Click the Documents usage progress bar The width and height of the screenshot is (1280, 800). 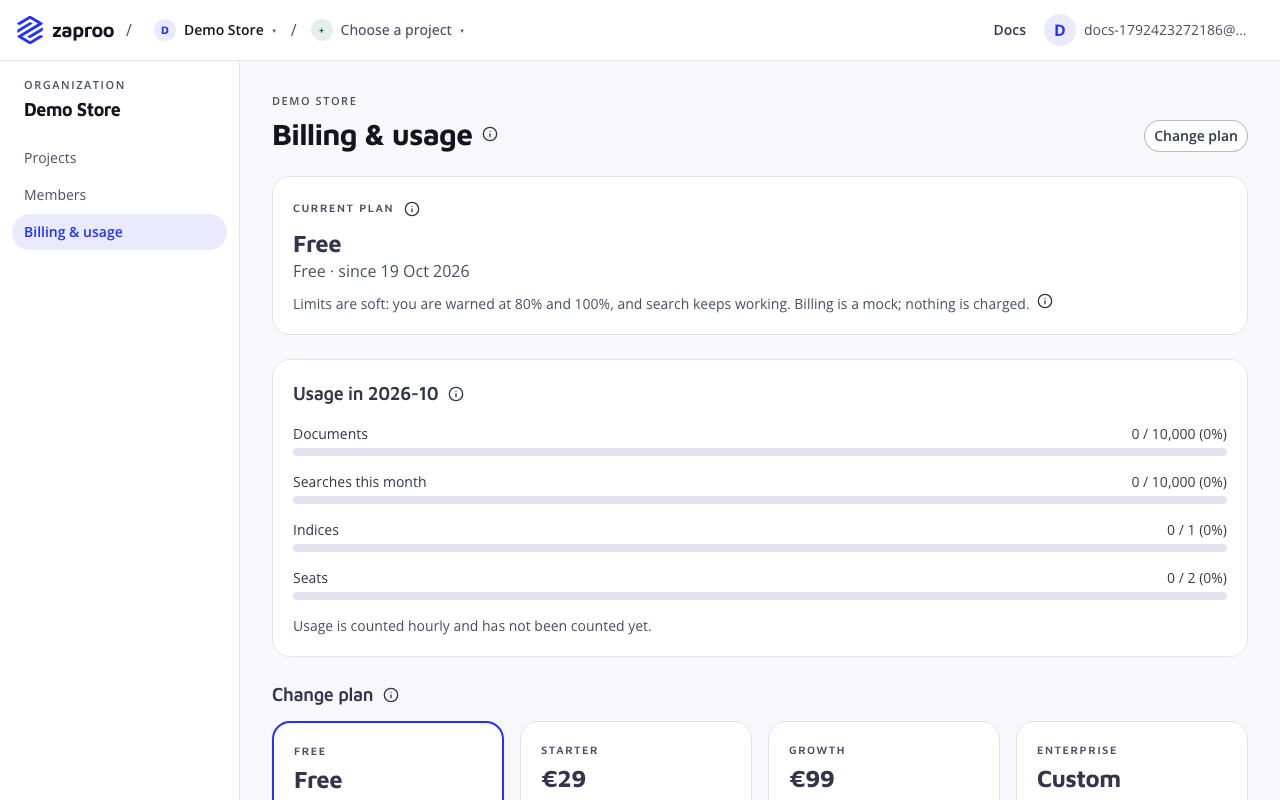[760, 452]
